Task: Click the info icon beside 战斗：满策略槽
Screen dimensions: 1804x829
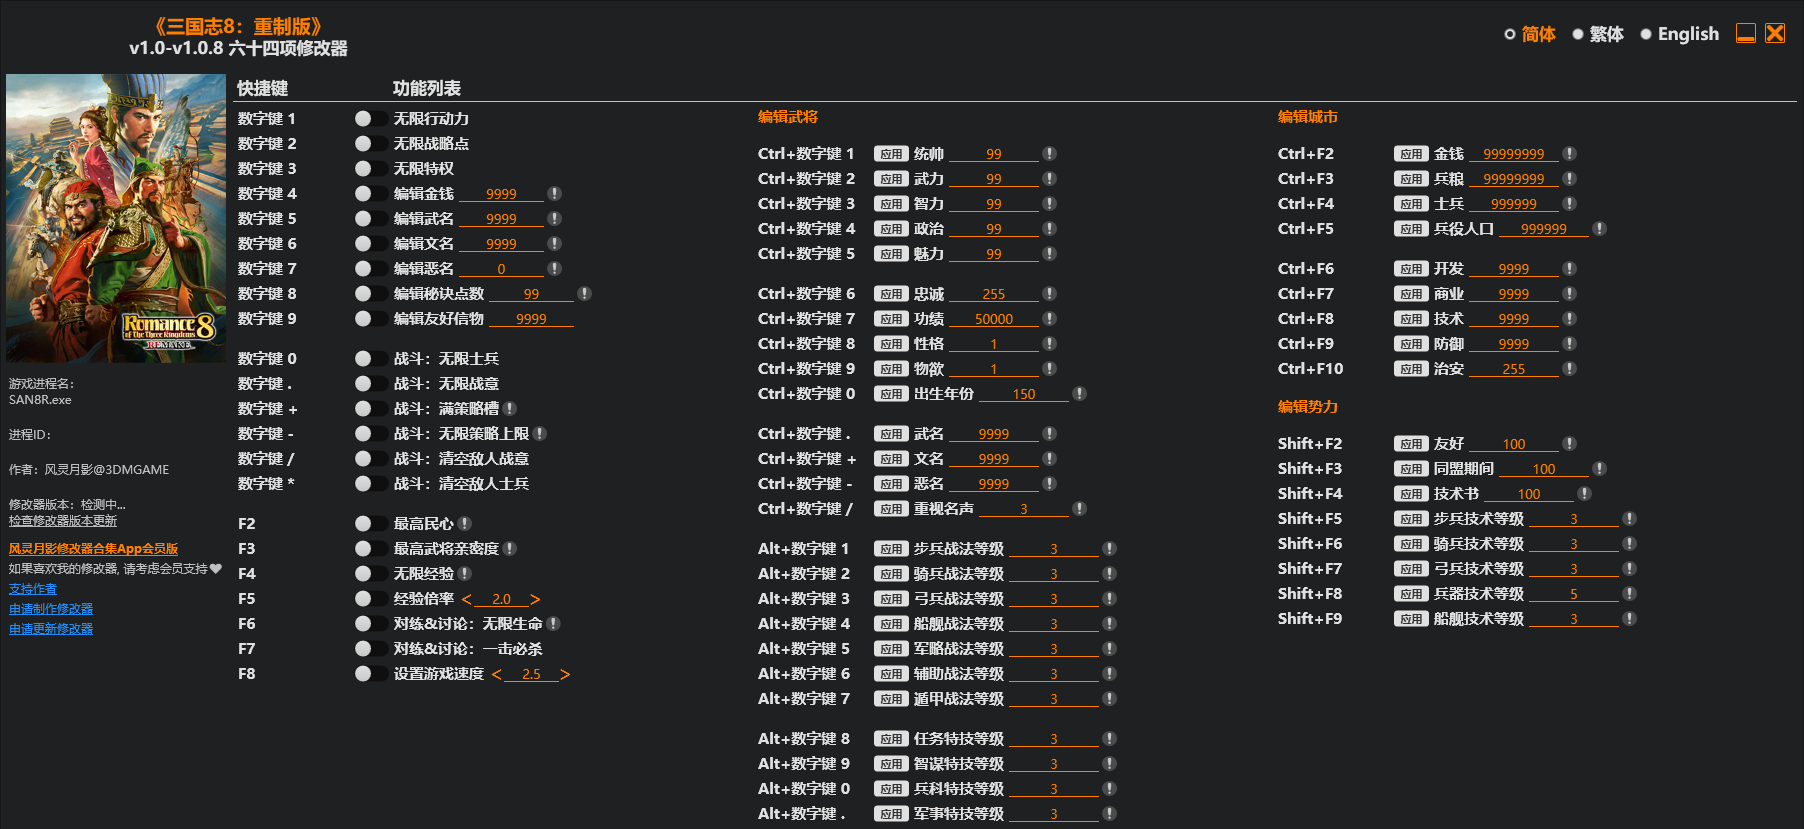Action: click(x=510, y=409)
